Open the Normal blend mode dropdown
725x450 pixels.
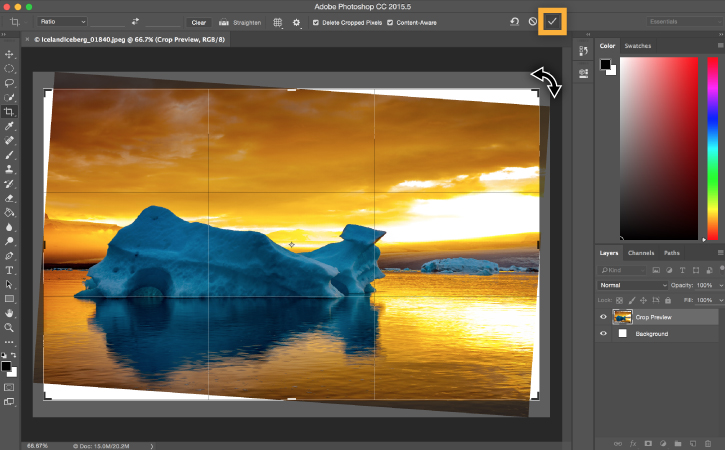tap(633, 285)
